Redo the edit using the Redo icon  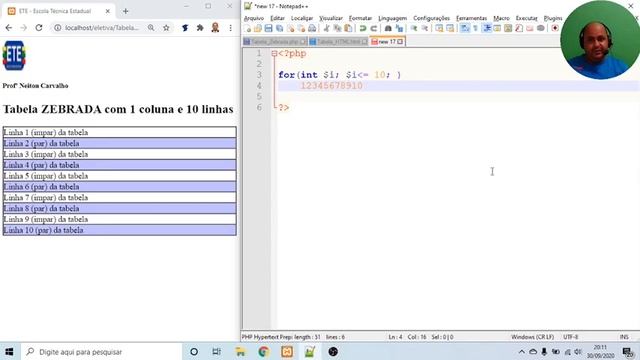point(373,28)
